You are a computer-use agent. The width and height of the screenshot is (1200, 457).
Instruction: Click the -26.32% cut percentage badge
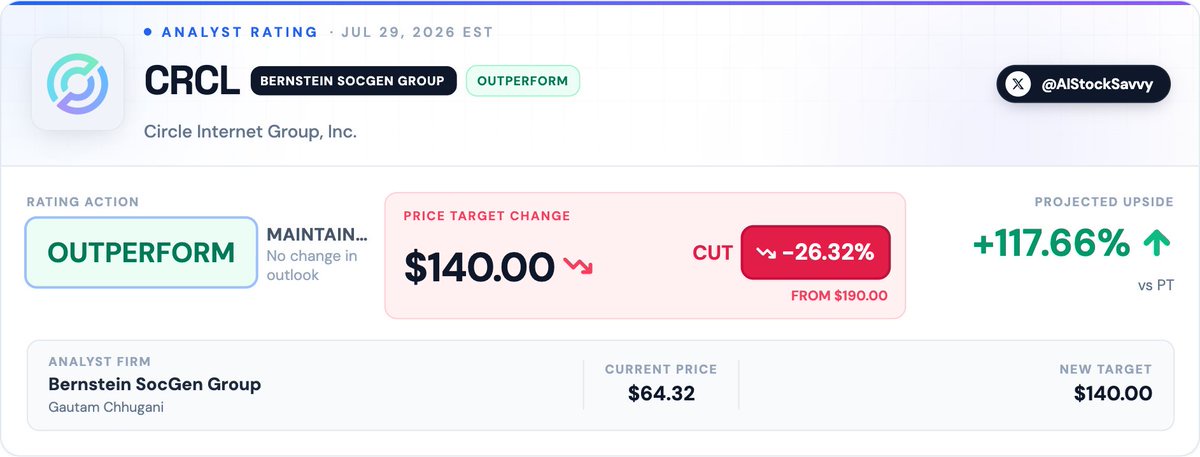coord(815,253)
